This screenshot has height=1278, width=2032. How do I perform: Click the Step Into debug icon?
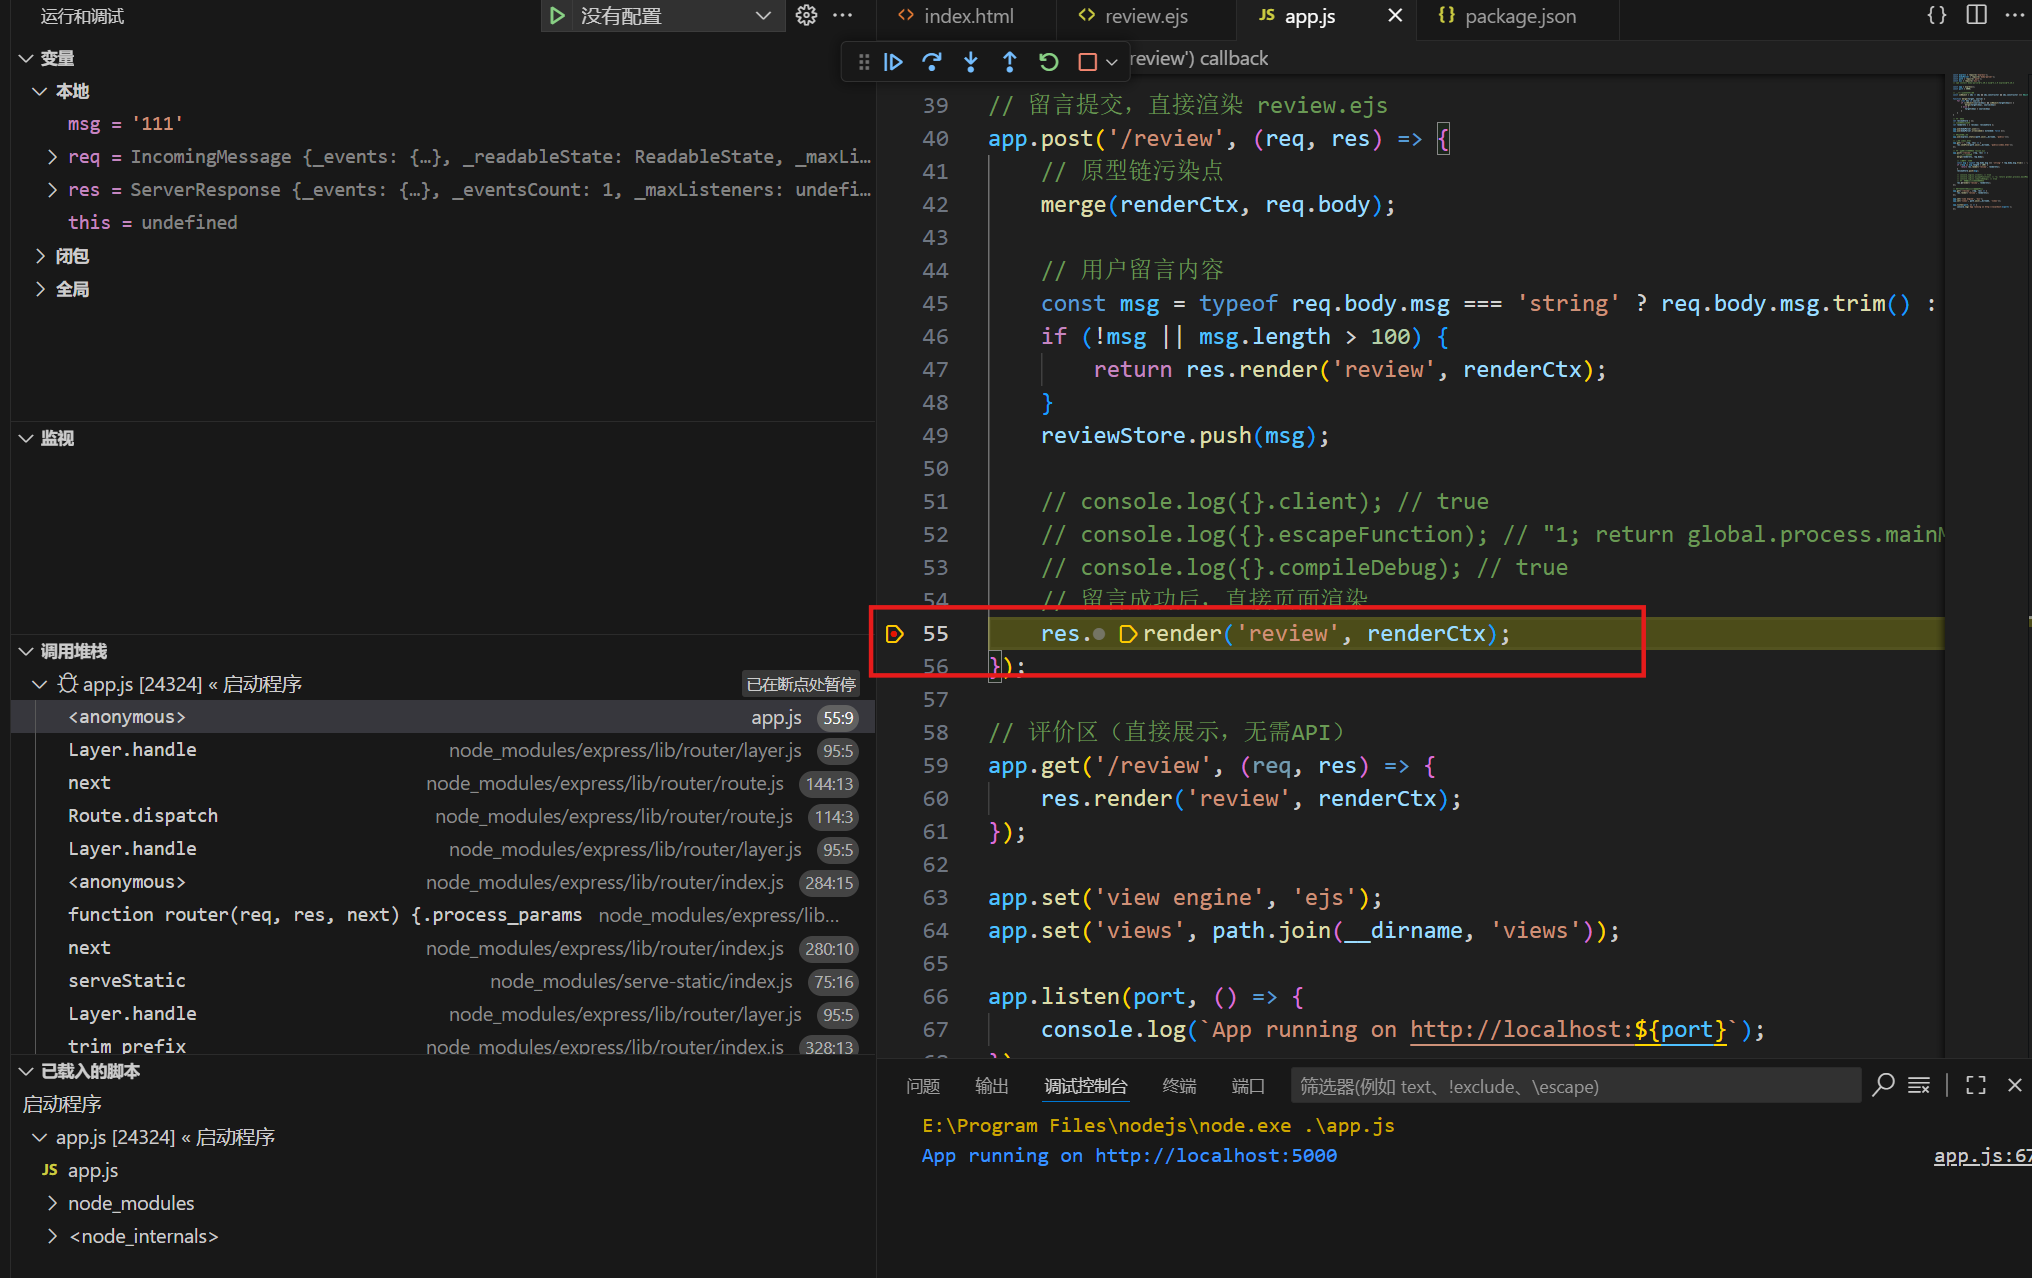click(970, 62)
